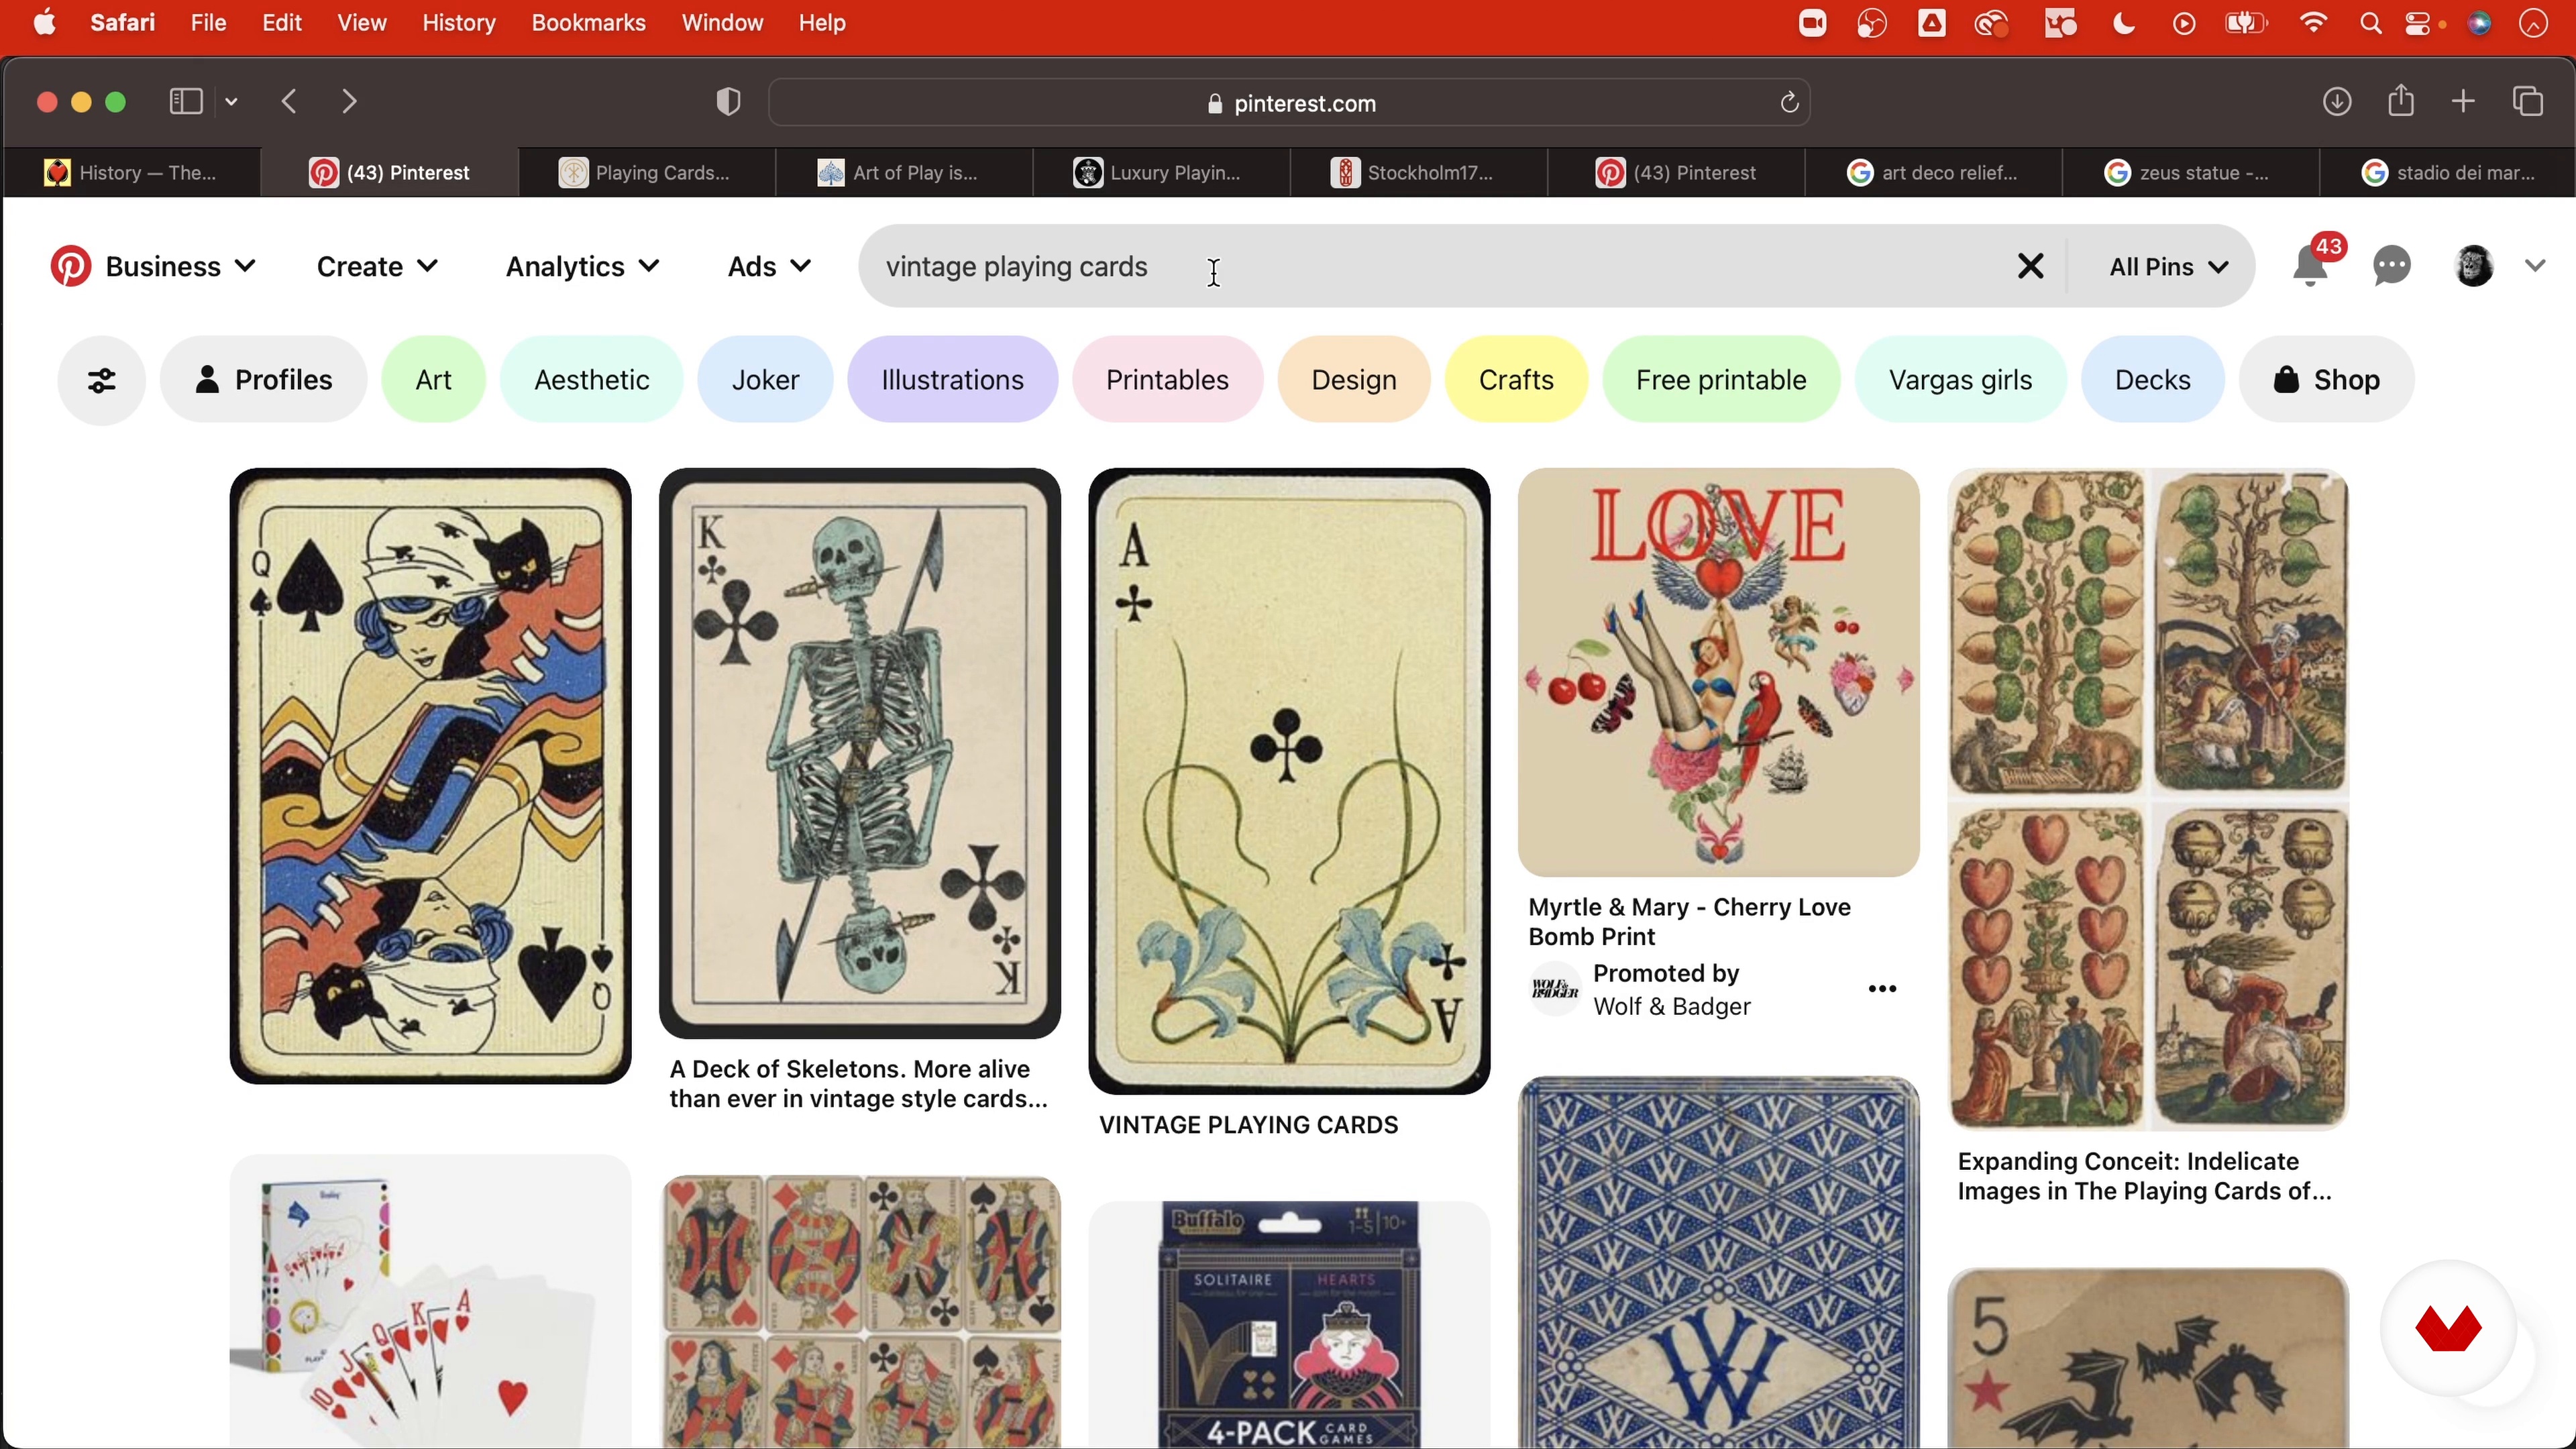Expand the Create dropdown
The height and width of the screenshot is (1449, 2576).
pos(377,267)
